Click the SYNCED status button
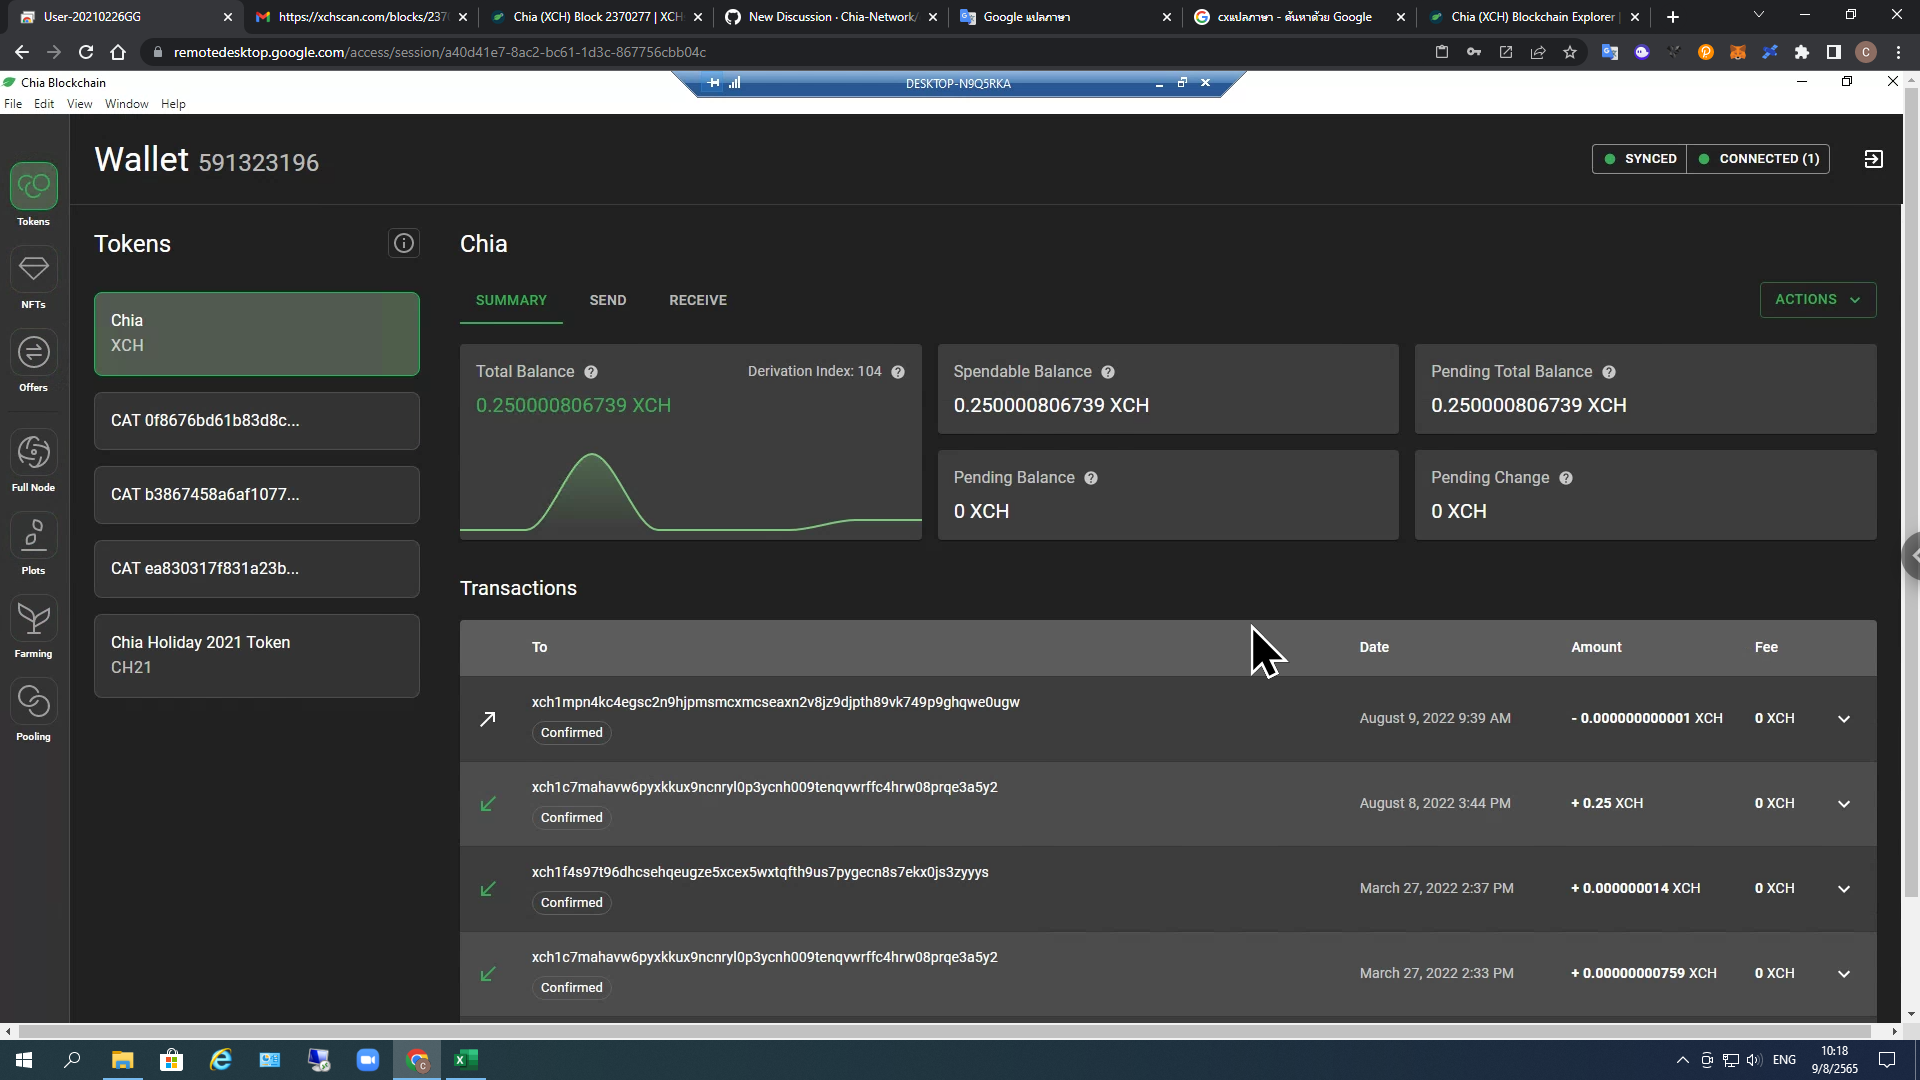The image size is (1920, 1080). point(1640,159)
